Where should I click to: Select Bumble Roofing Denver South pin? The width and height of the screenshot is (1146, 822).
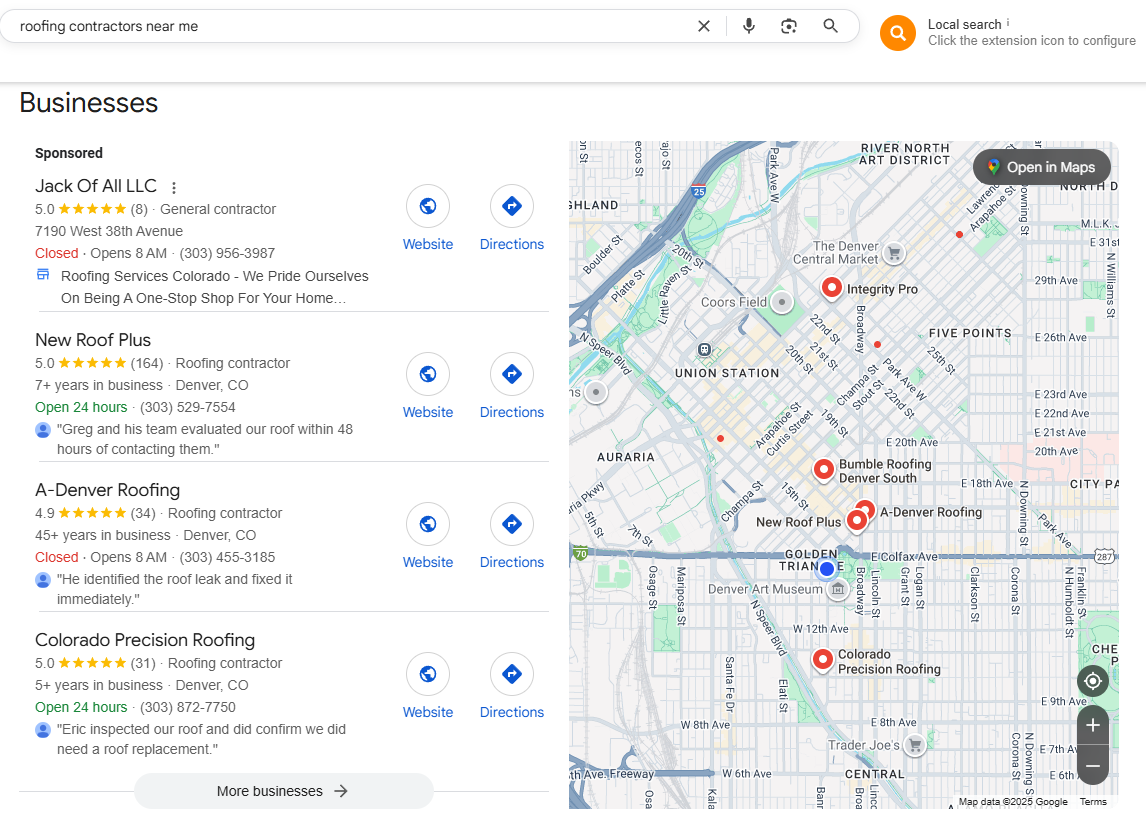(x=824, y=469)
